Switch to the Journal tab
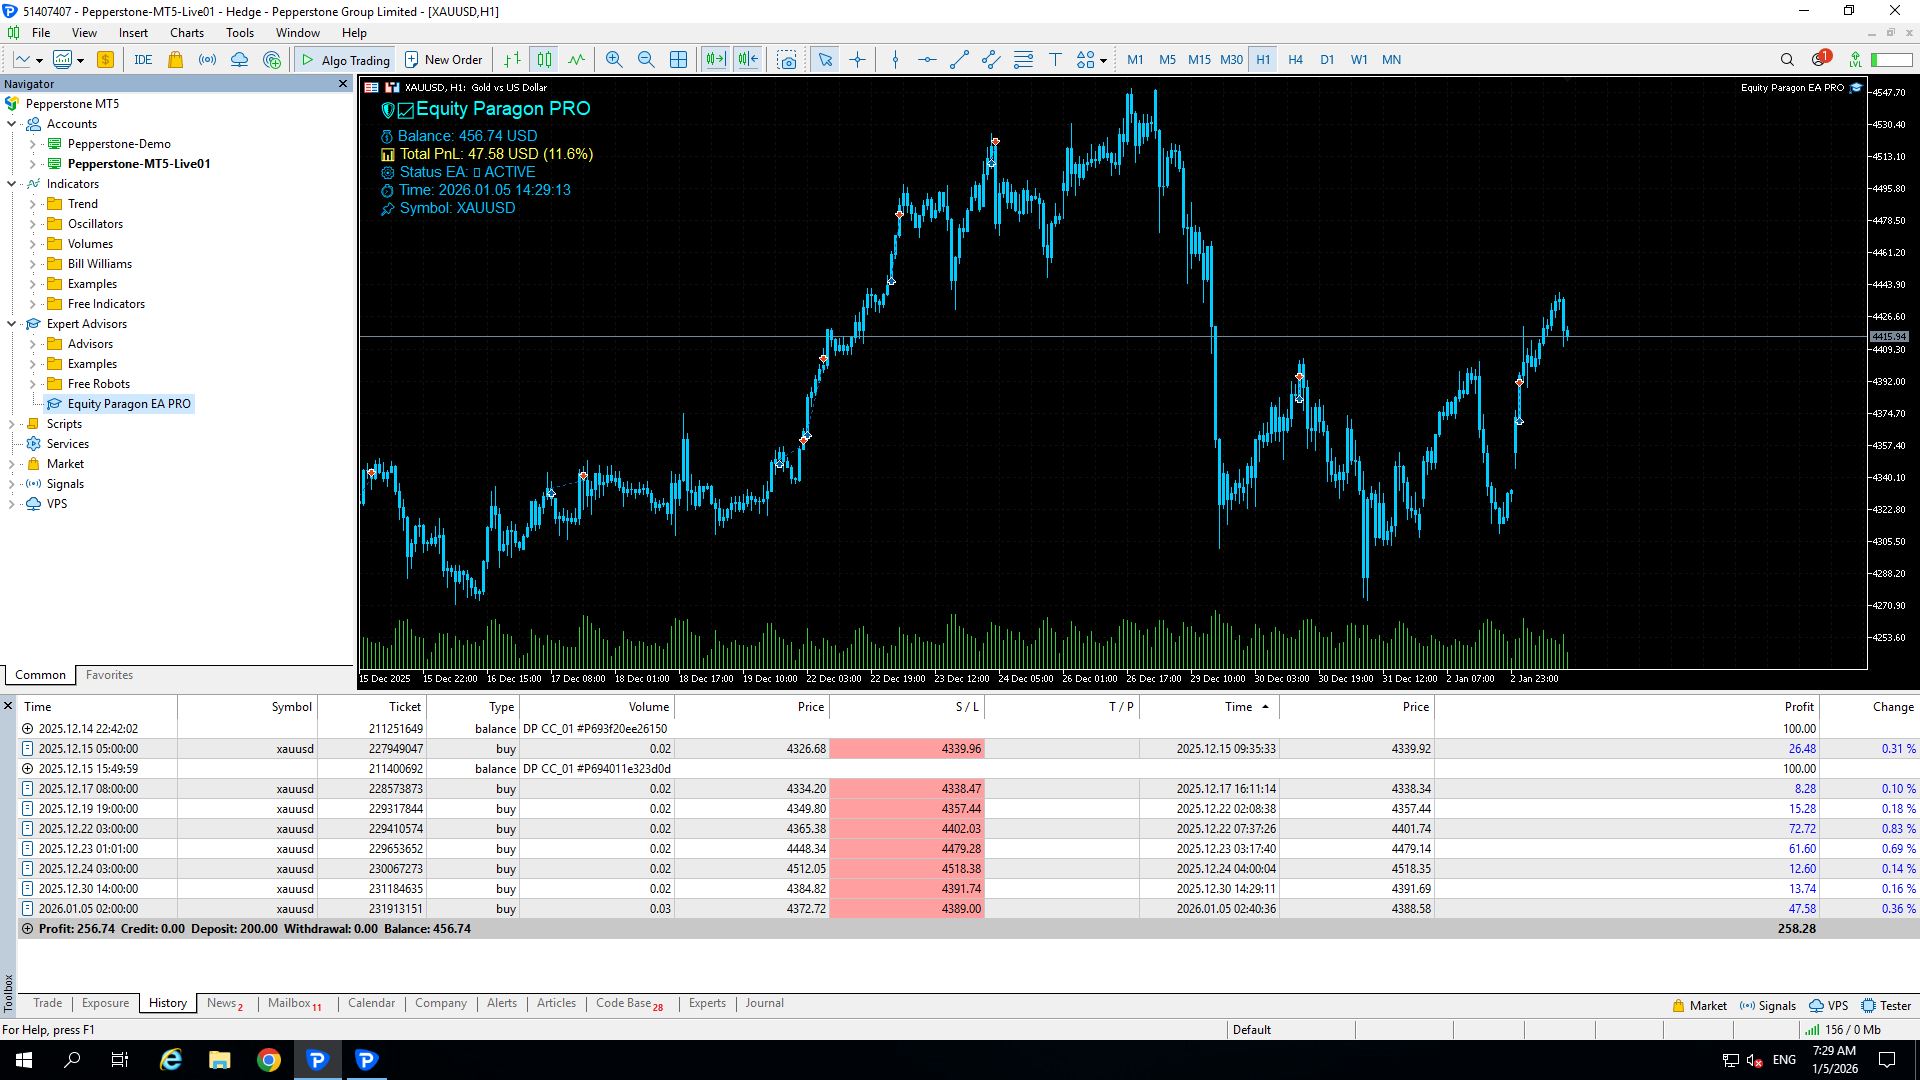1920x1080 pixels. click(x=764, y=1003)
